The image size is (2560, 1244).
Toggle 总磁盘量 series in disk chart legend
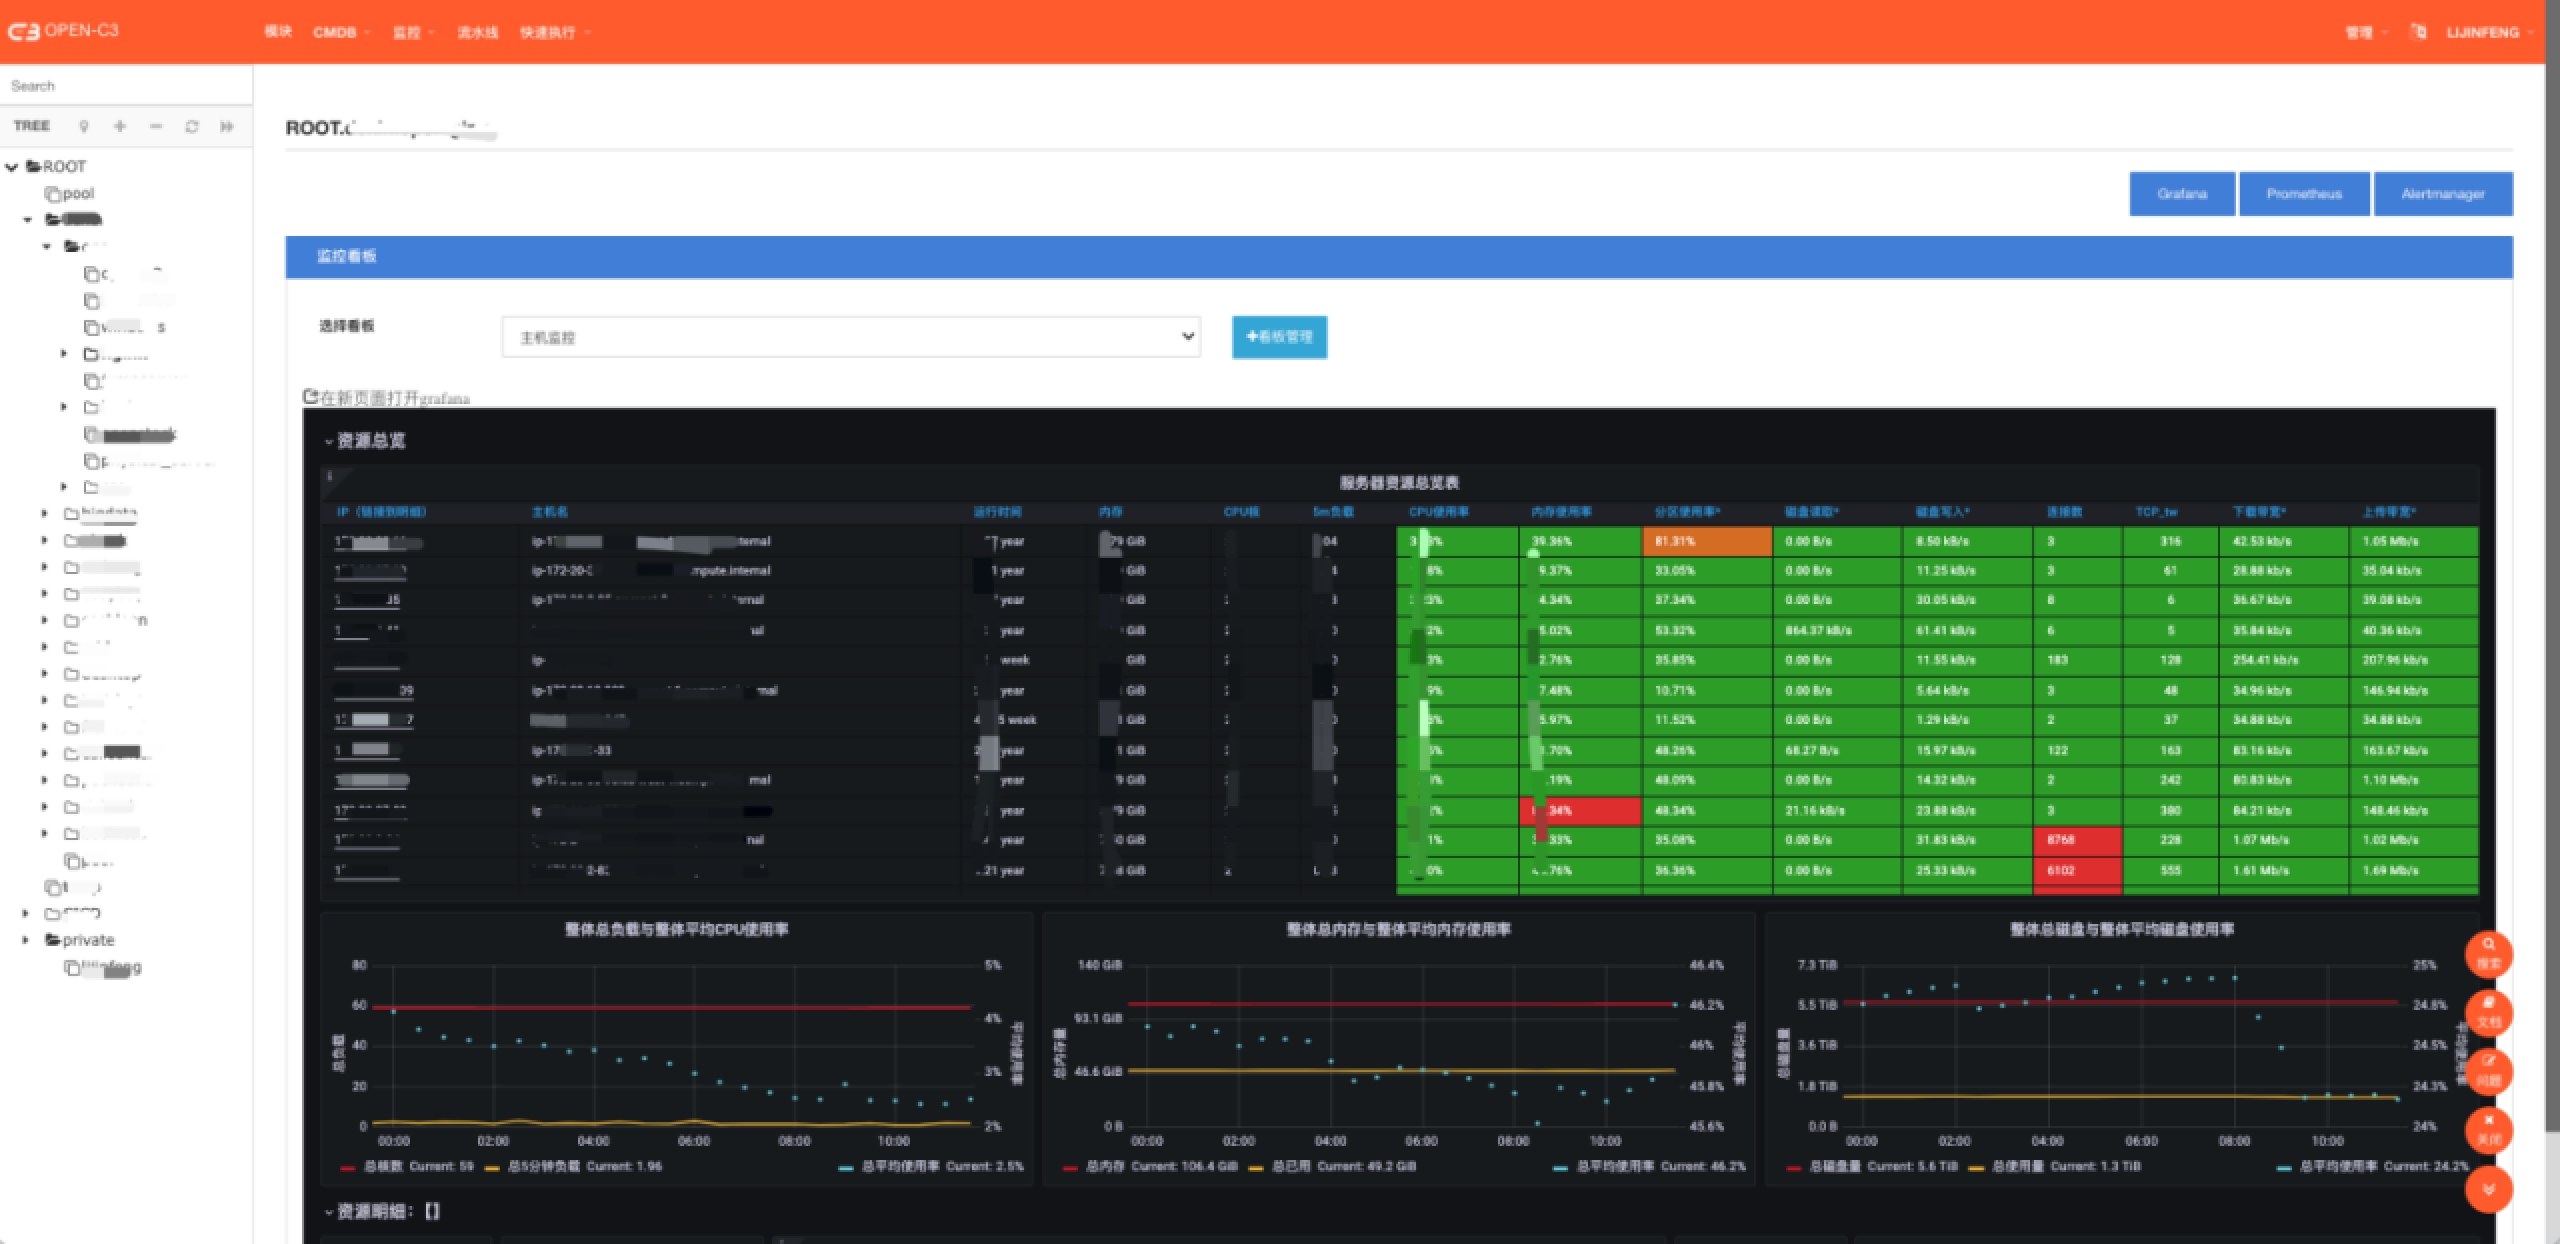[1834, 1166]
